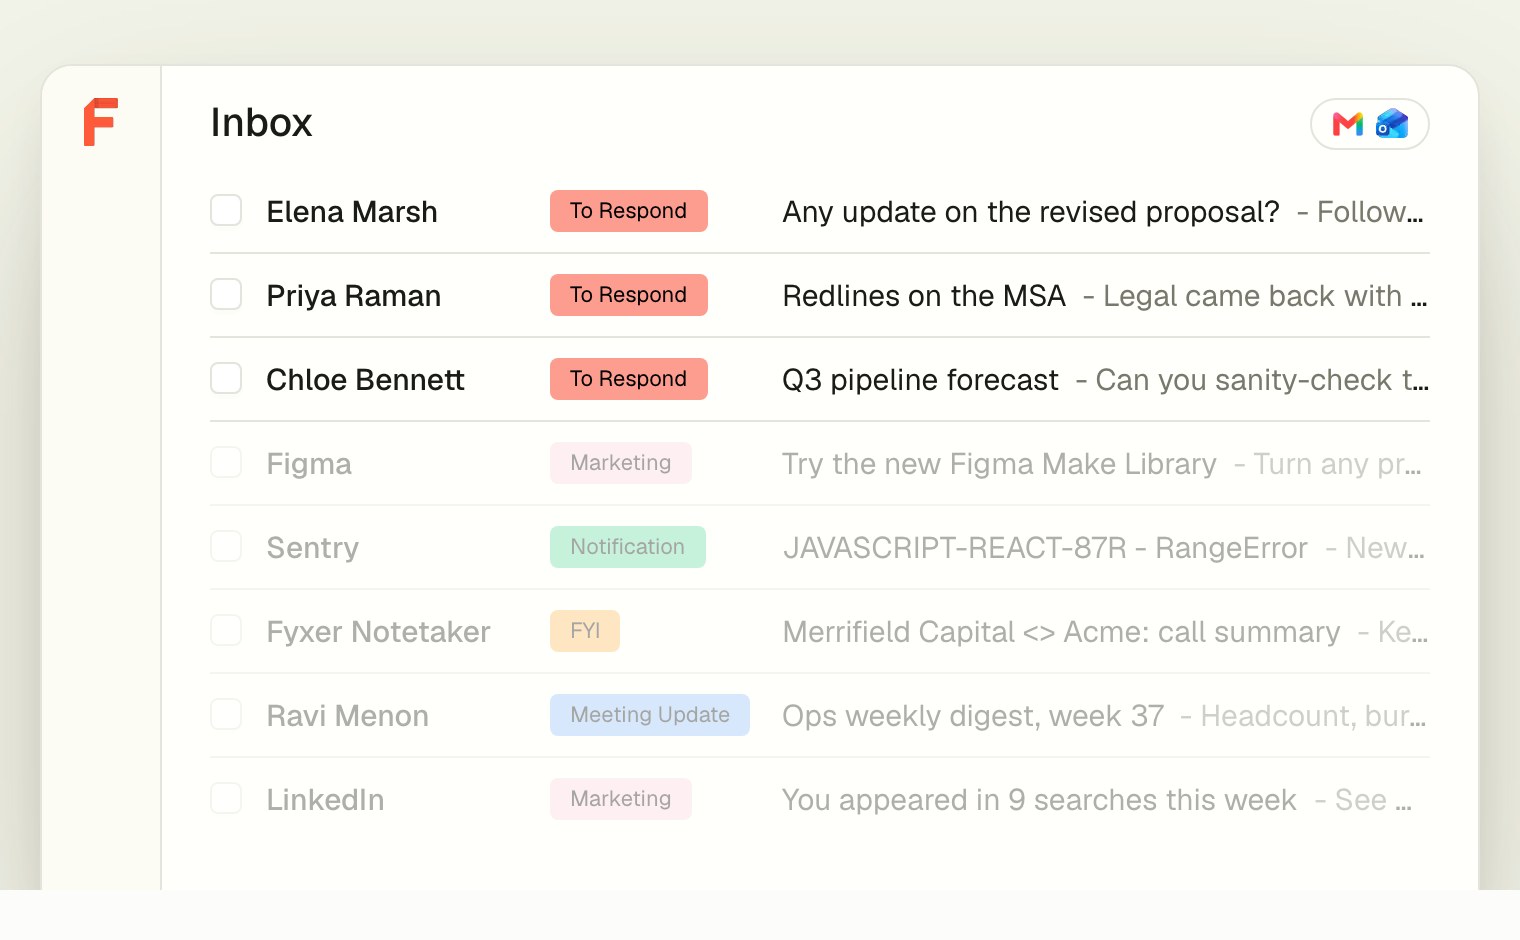Click sender name Sentry

[312, 548]
